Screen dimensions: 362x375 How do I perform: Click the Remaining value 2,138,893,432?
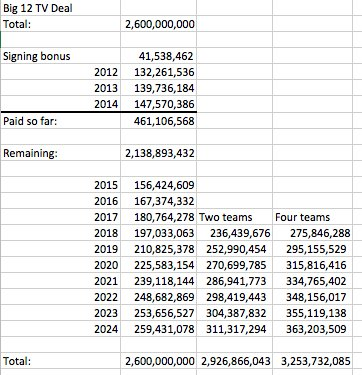pos(158,153)
